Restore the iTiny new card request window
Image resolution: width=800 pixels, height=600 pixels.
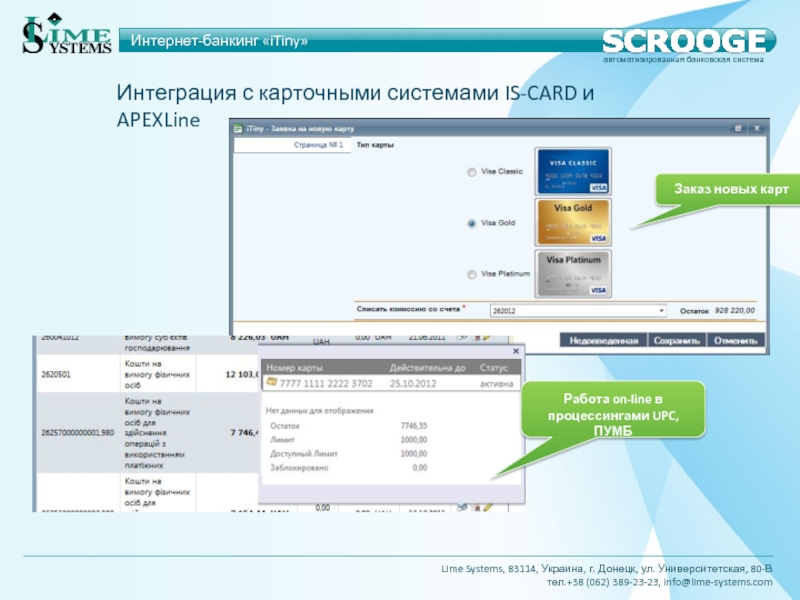click(x=738, y=128)
